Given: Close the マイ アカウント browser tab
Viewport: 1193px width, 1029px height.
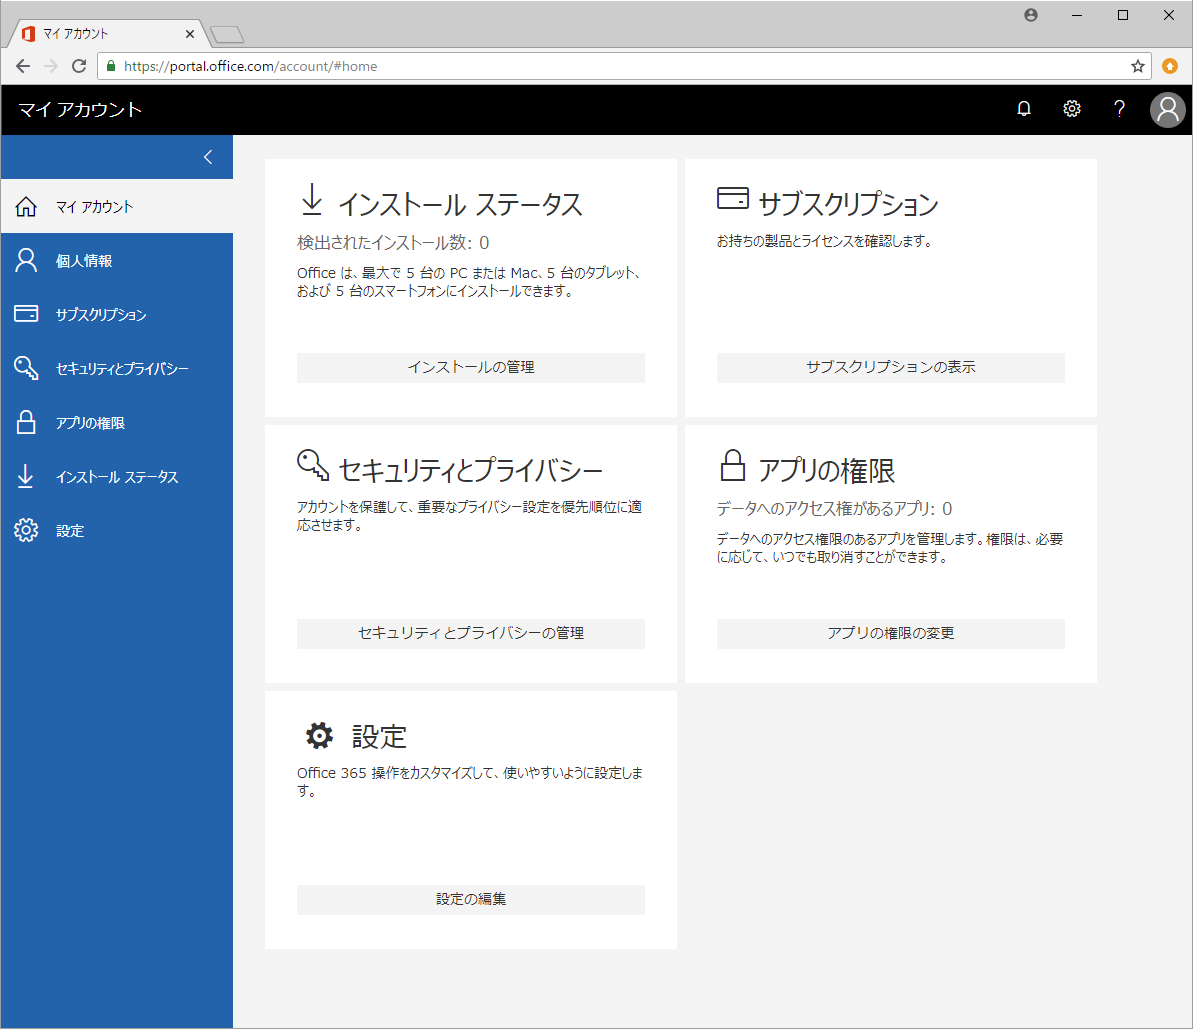Looking at the screenshot, I should [189, 33].
